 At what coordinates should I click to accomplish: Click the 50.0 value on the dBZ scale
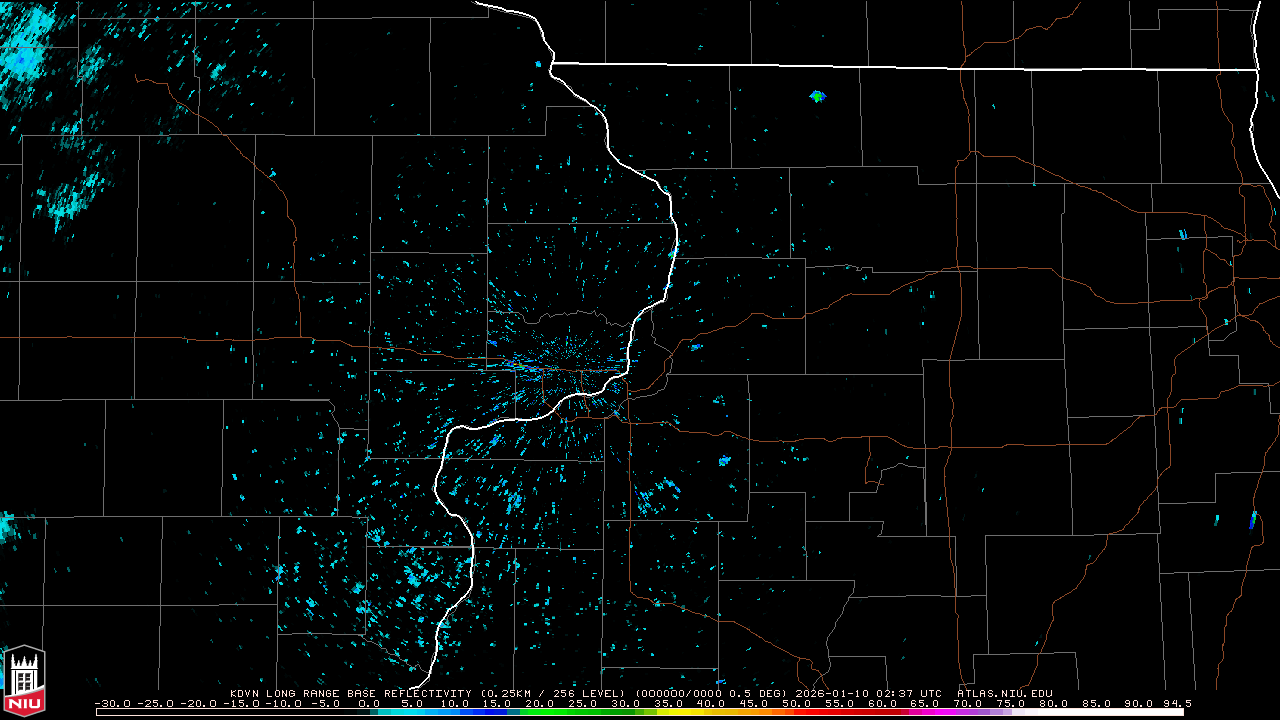pos(797,704)
